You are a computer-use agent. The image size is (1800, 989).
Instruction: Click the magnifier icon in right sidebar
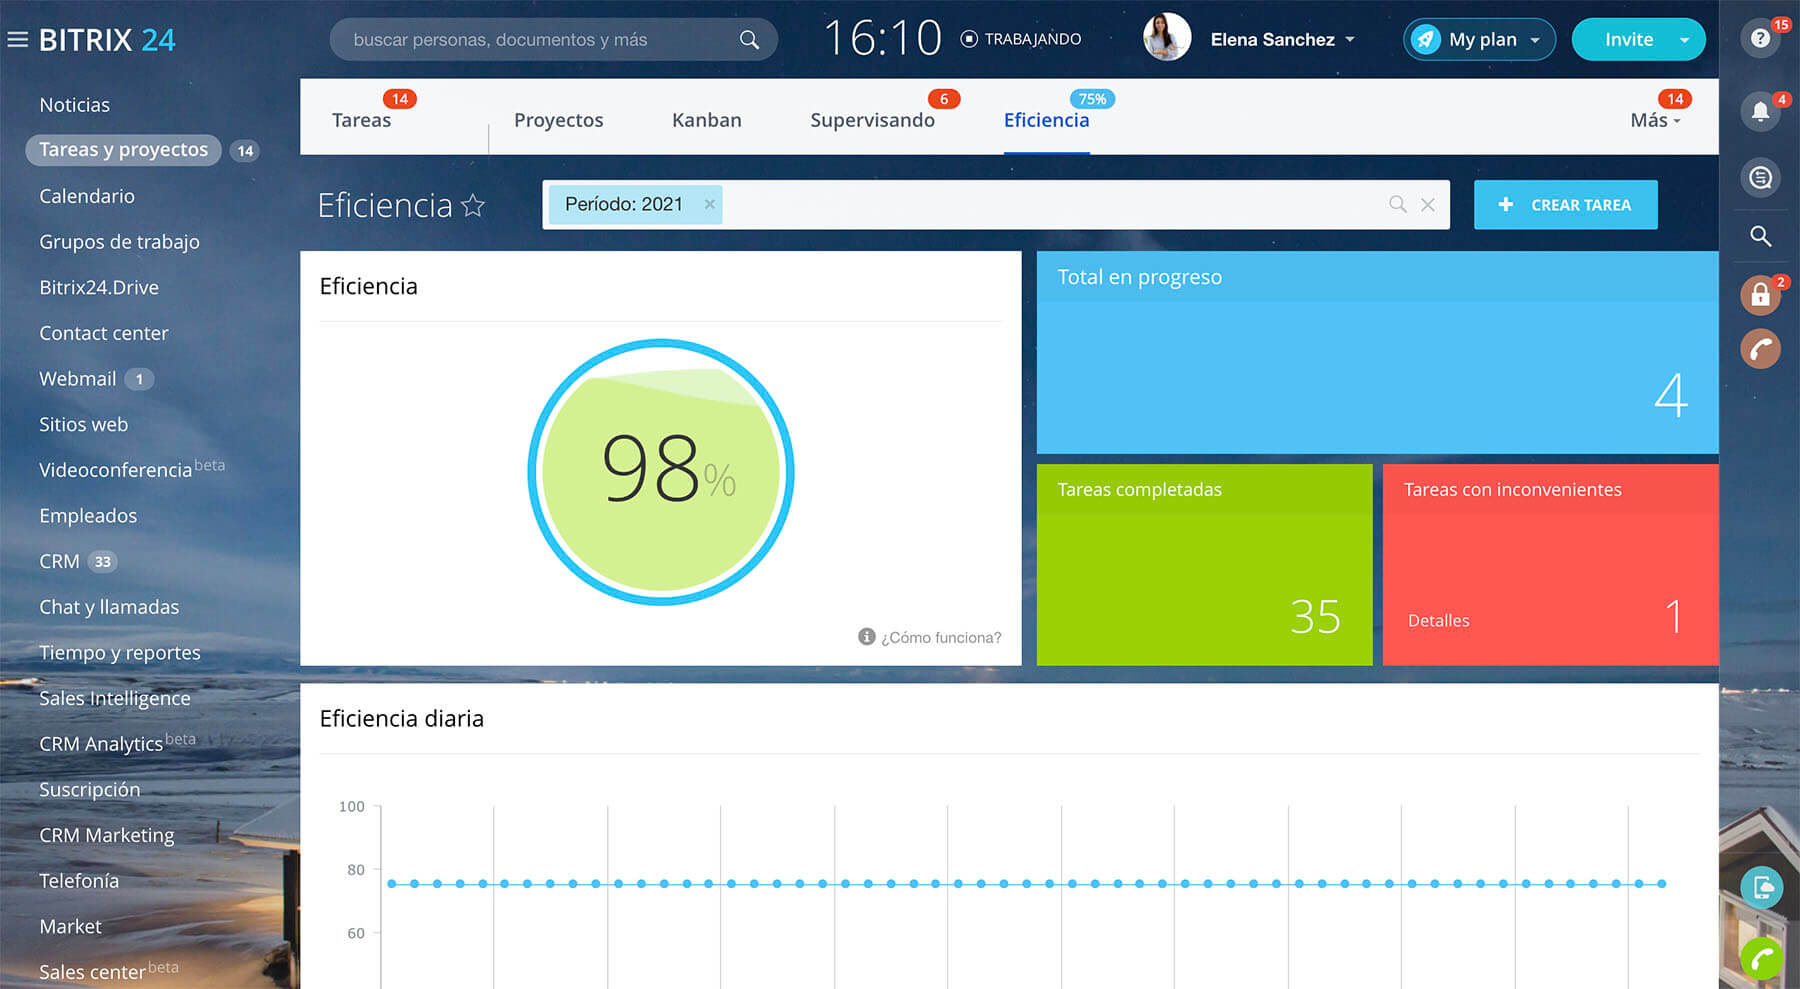pos(1760,236)
